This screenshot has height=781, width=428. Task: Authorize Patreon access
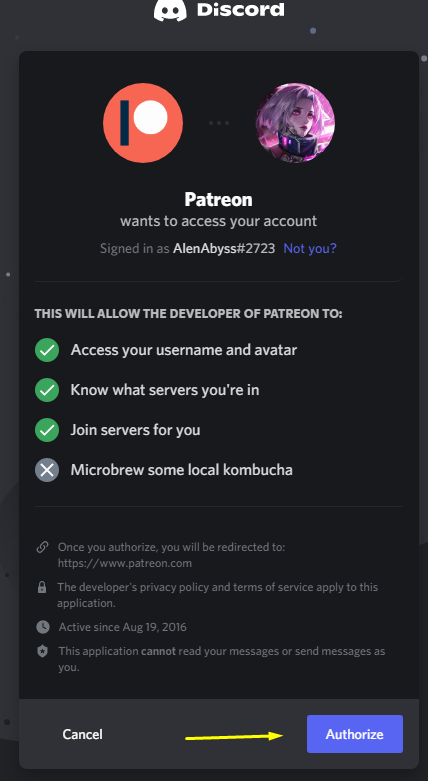(x=355, y=734)
